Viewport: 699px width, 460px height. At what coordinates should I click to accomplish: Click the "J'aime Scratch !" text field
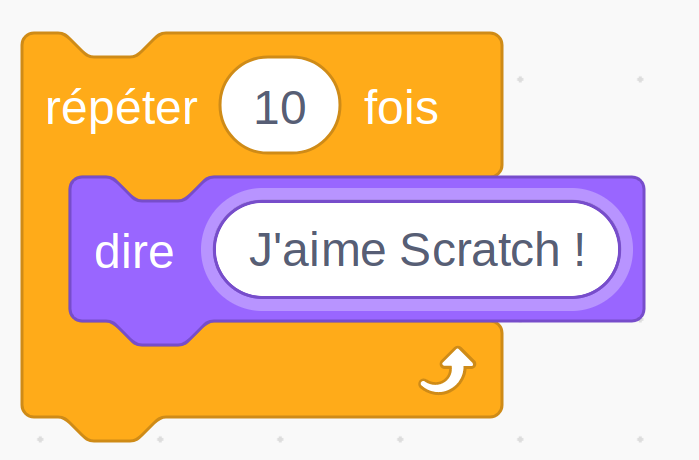(x=416, y=249)
